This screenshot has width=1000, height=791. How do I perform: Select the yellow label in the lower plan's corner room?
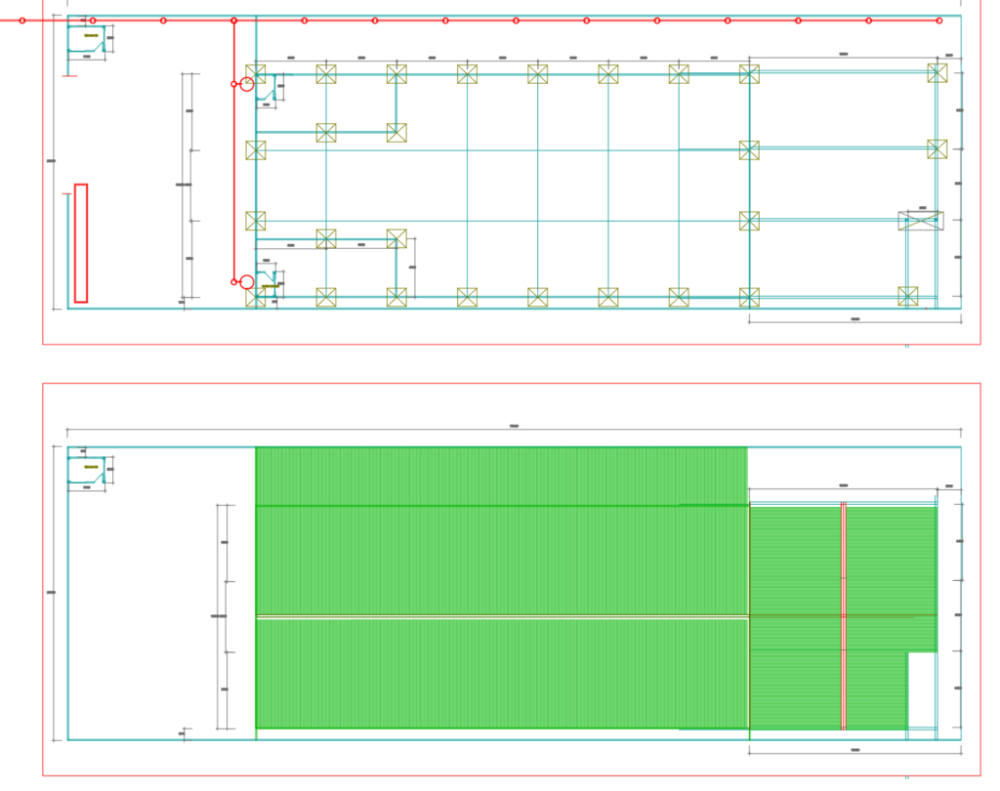[91, 467]
